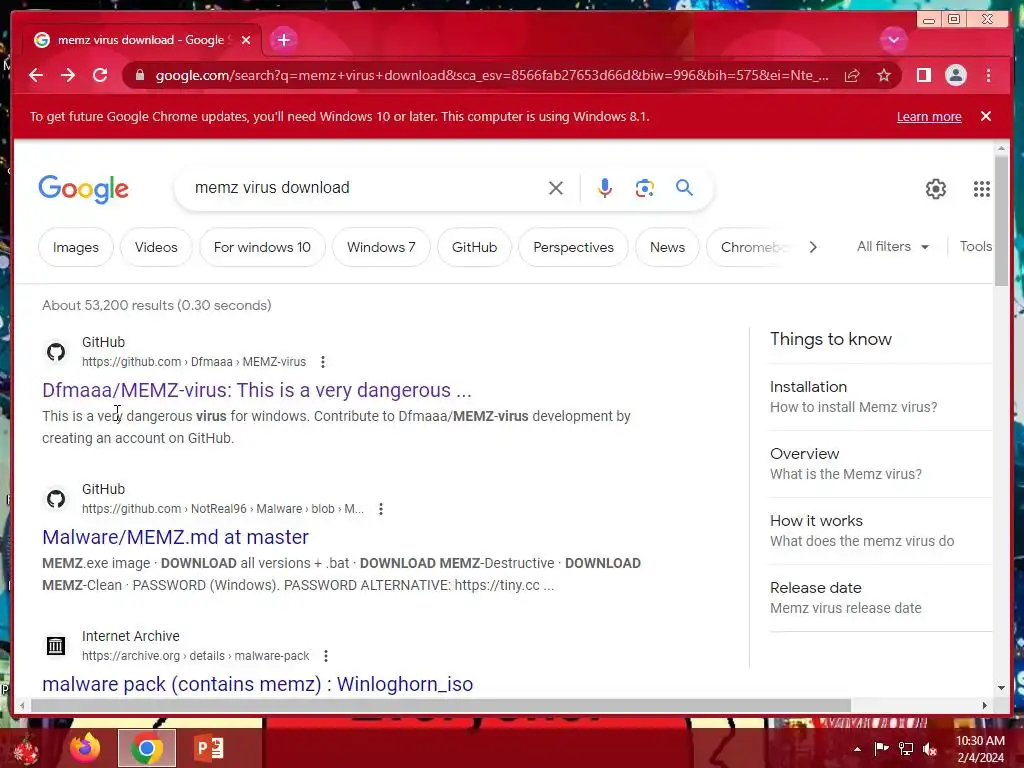This screenshot has height=768, width=1024.
Task: Open Google quick settings gear
Action: (936, 189)
